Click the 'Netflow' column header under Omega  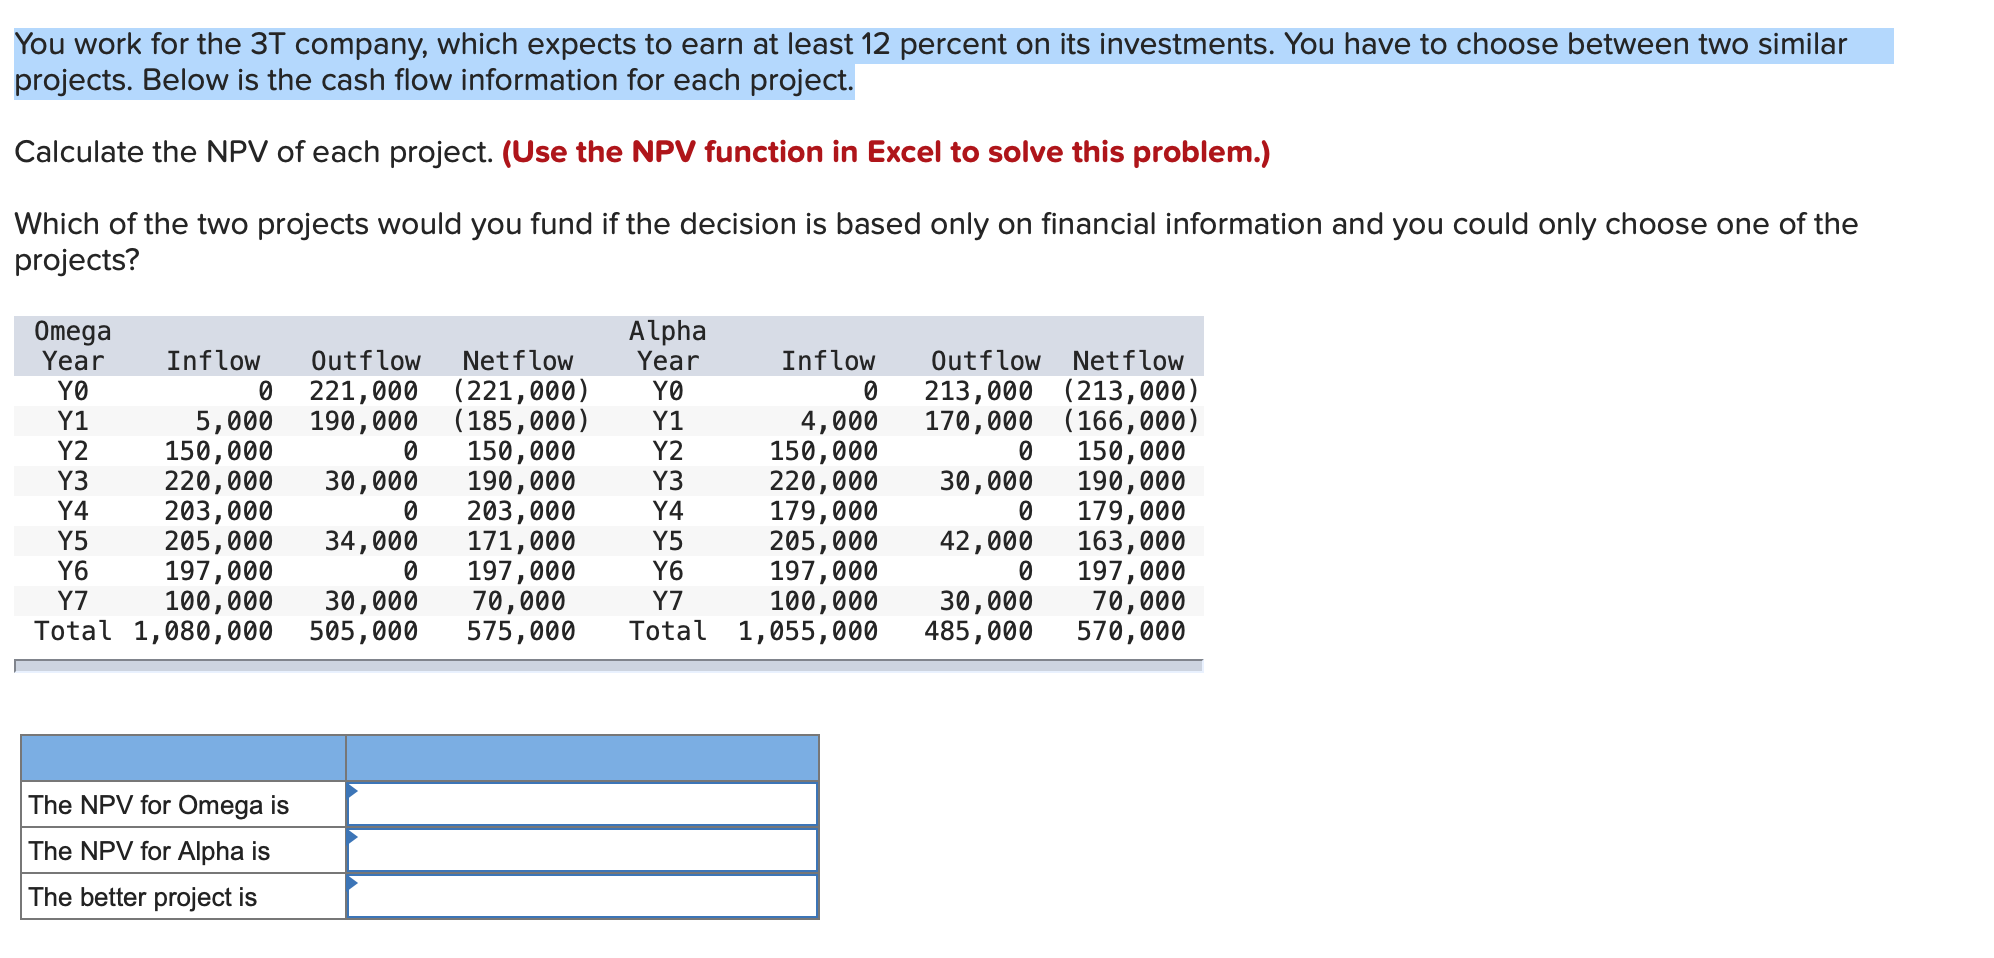point(518,361)
